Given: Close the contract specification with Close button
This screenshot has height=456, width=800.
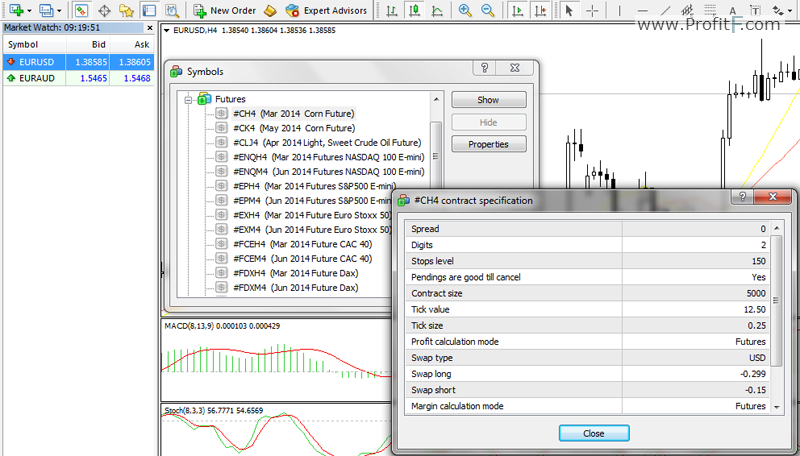Looking at the screenshot, I should coord(594,434).
